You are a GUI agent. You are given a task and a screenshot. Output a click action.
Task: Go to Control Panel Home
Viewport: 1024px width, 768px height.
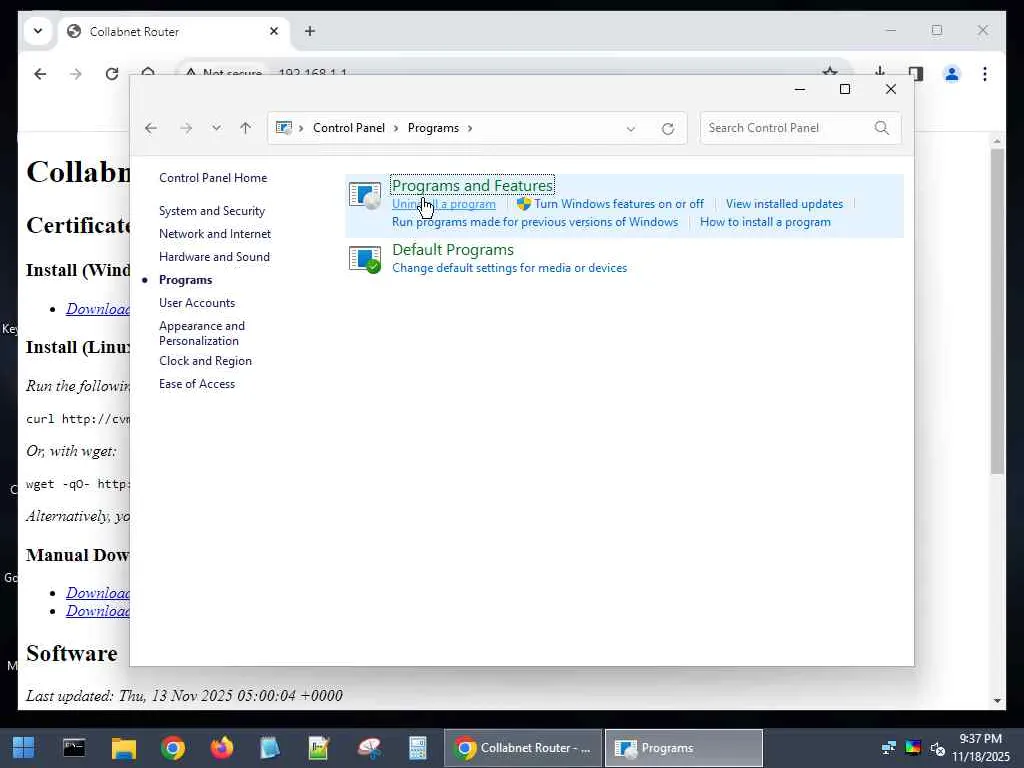click(213, 178)
